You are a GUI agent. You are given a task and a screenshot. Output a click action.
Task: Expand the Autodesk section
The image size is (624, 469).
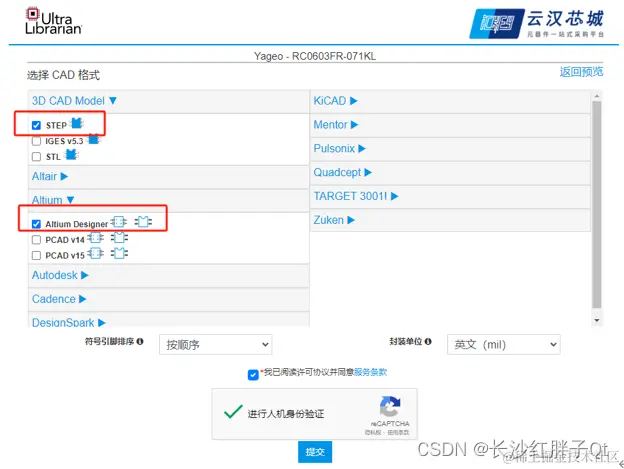[60, 275]
